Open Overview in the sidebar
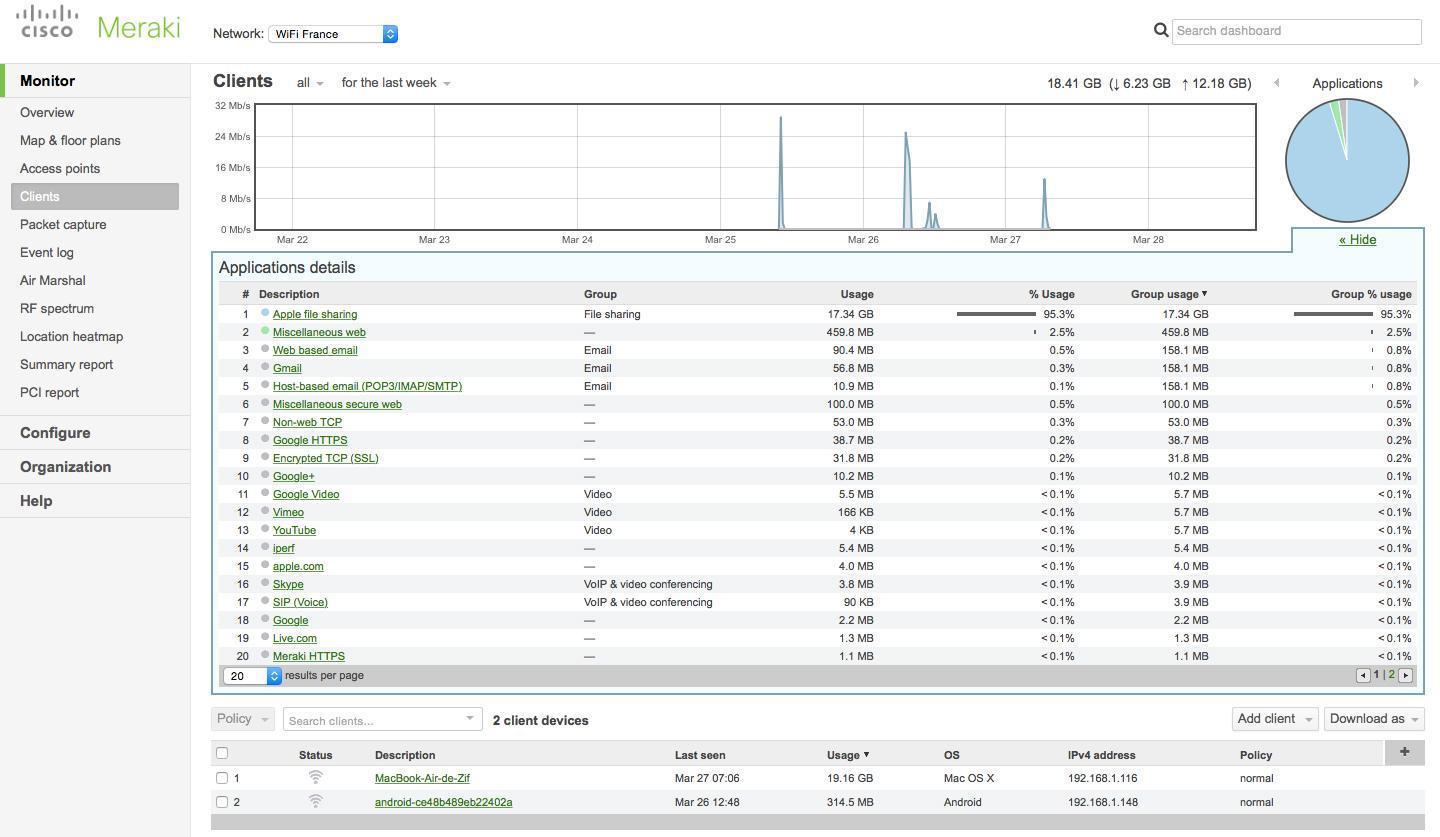This screenshot has width=1440, height=837. [47, 113]
